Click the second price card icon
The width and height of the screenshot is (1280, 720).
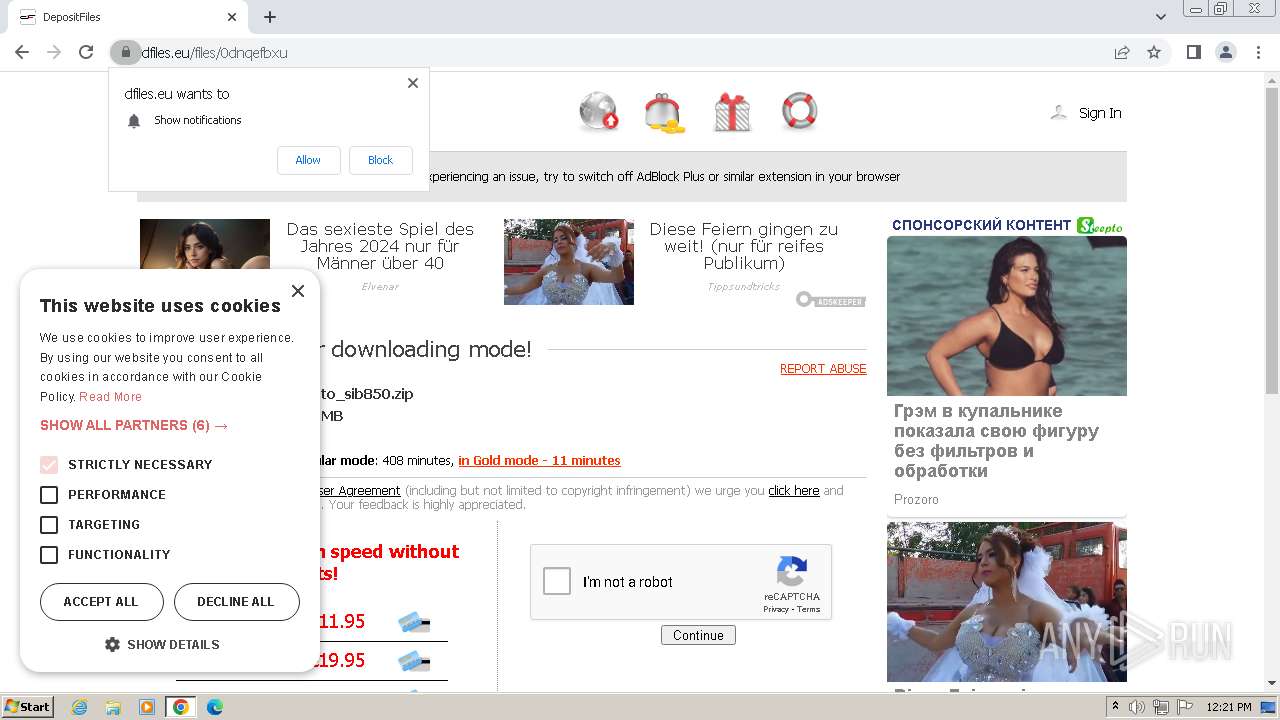pyautogui.click(x=413, y=661)
